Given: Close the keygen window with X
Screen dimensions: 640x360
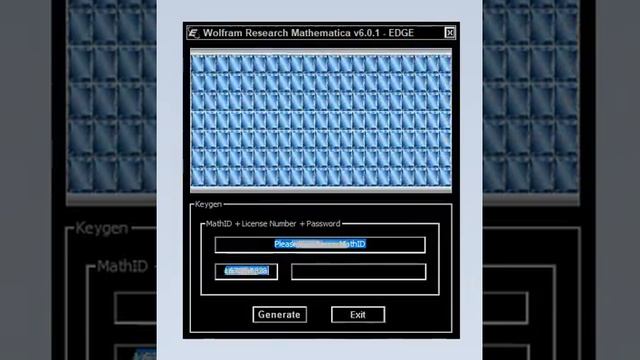Looking at the screenshot, I should pyautogui.click(x=449, y=33).
